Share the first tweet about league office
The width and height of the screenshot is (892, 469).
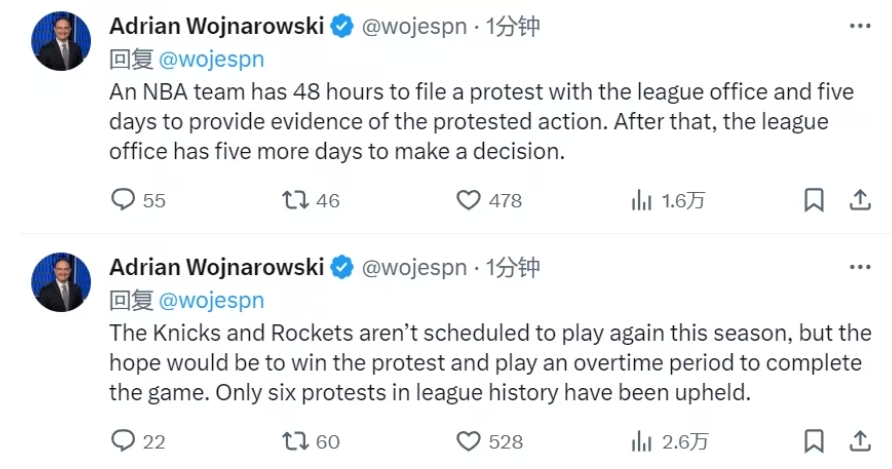point(859,200)
